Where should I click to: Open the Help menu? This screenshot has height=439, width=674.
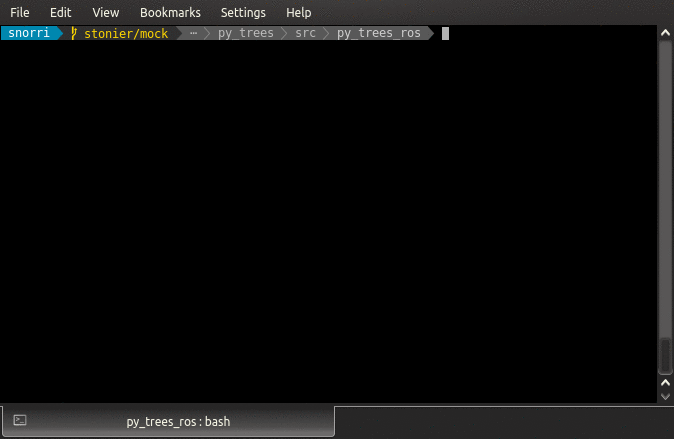click(298, 12)
